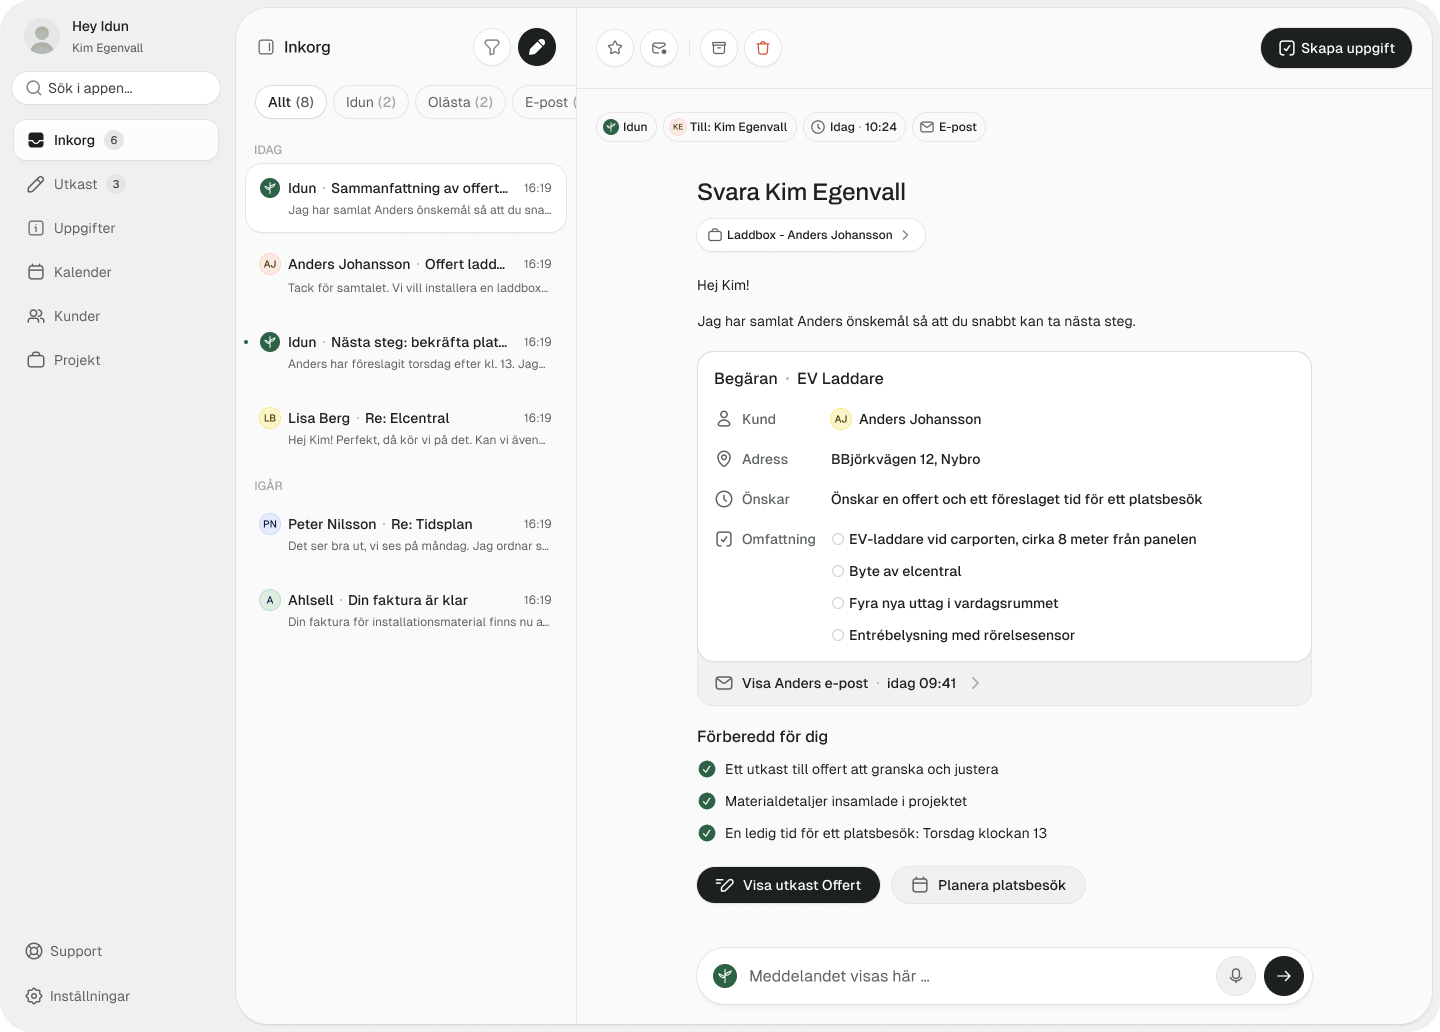Image resolution: width=1440 pixels, height=1032 pixels.
Task: Open Projekt in the sidebar
Action: 116,360
